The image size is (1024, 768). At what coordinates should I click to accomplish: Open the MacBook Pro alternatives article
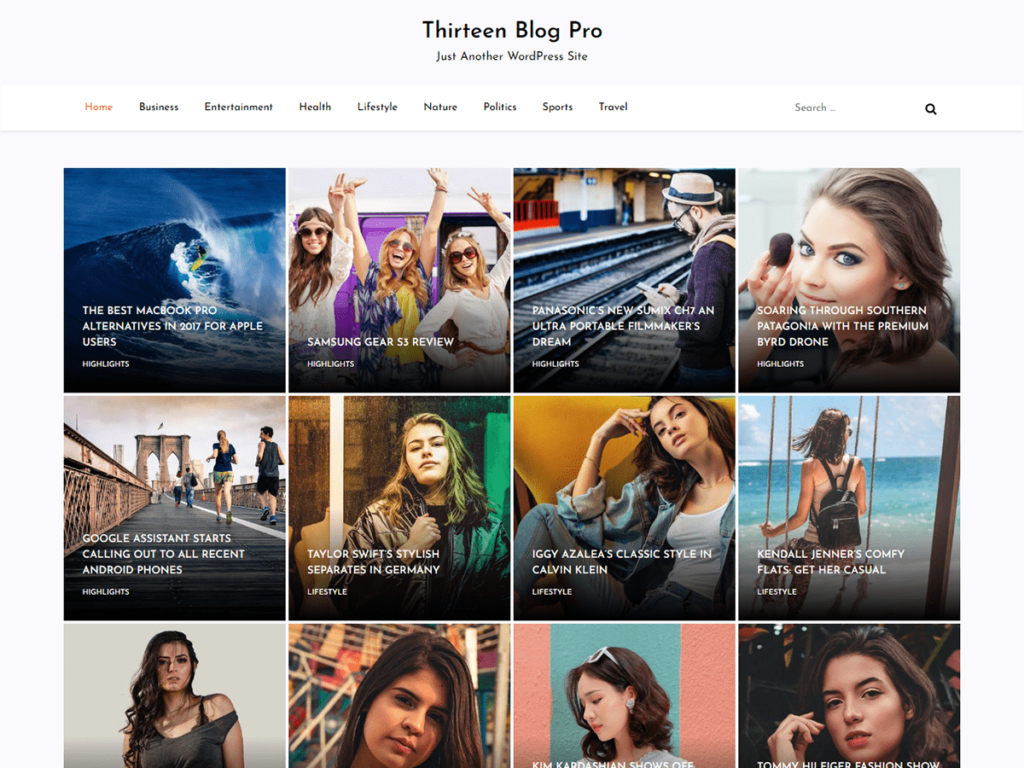[x=172, y=326]
